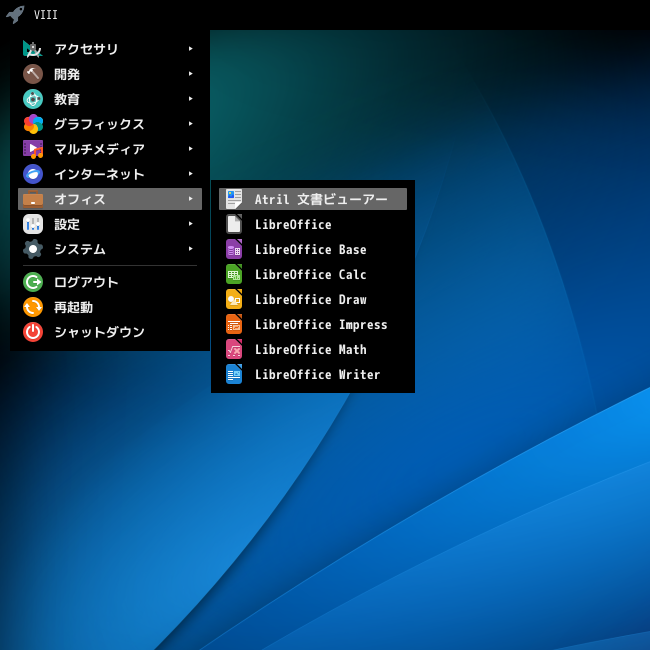Viewport: 650px width, 650px height.
Task: Open the マルチメディア menu category
Action: coord(99,149)
